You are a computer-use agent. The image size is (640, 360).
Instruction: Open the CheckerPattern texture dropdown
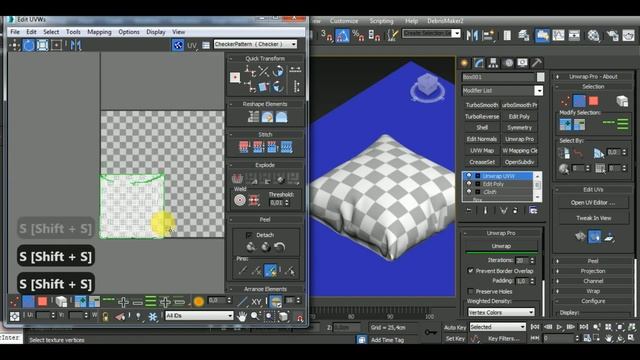[256, 44]
